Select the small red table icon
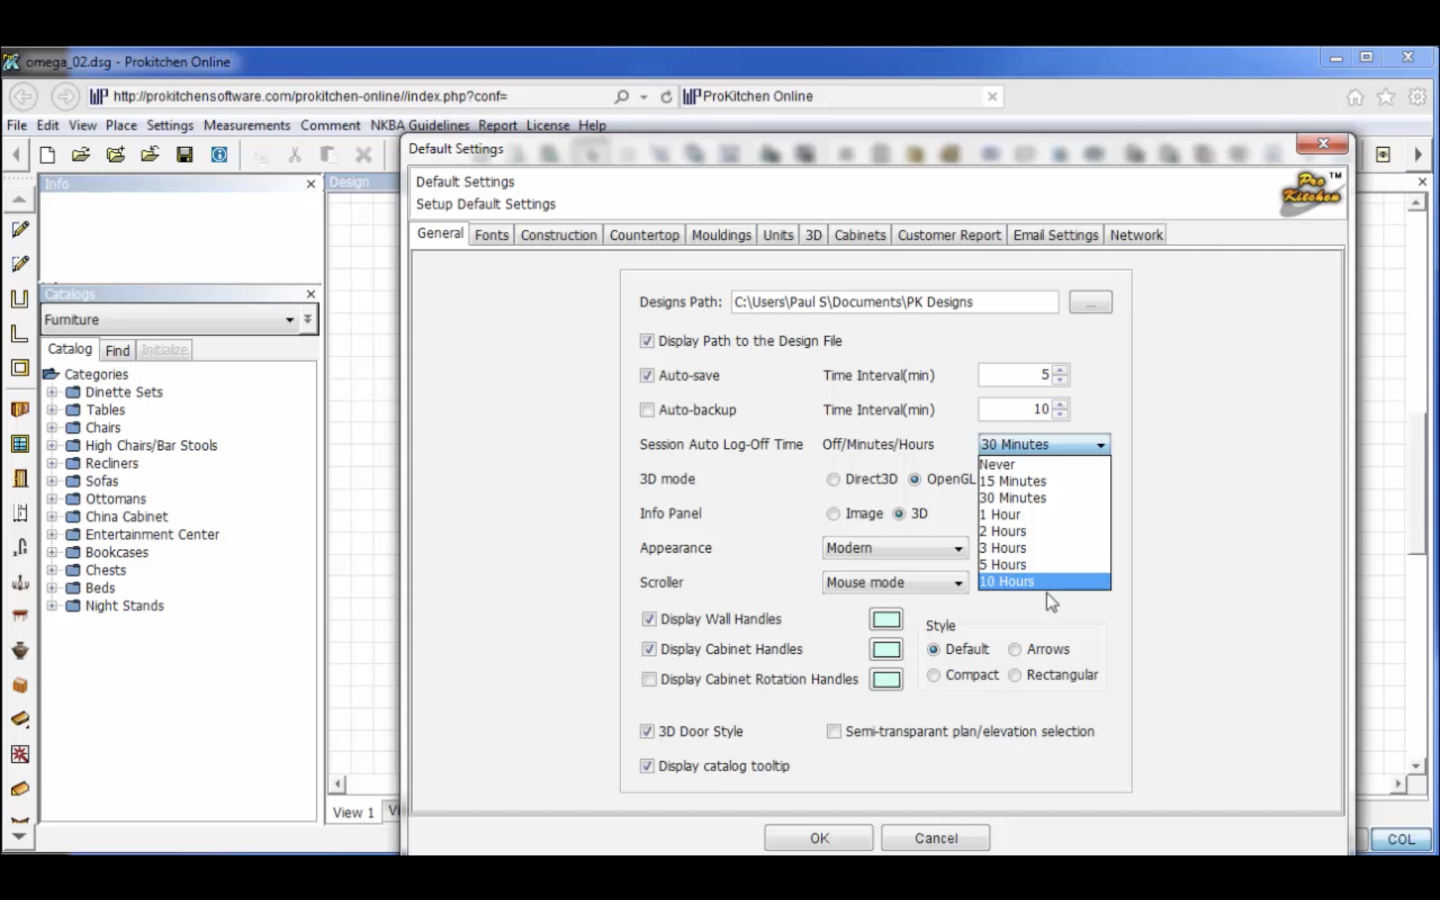This screenshot has height=900, width=1440. tap(19, 616)
